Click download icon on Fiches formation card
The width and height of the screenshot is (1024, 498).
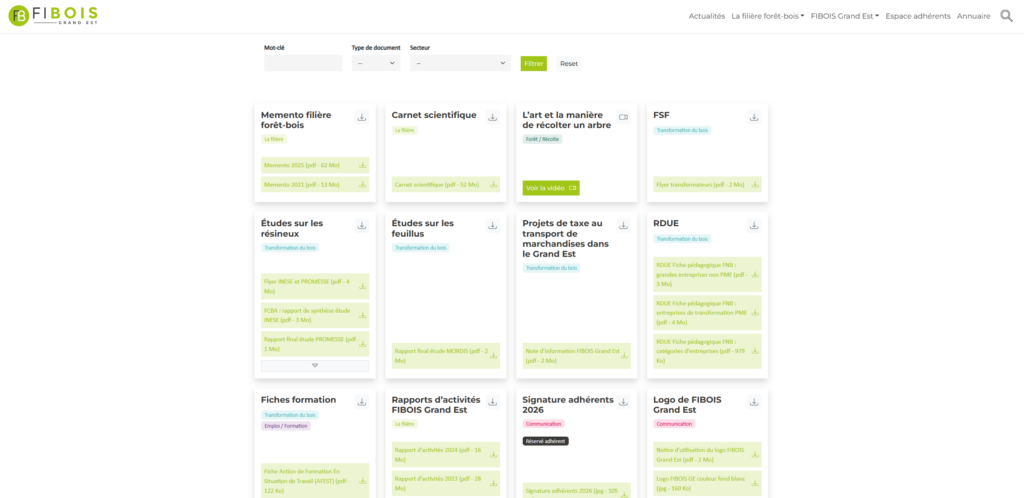[x=362, y=402]
